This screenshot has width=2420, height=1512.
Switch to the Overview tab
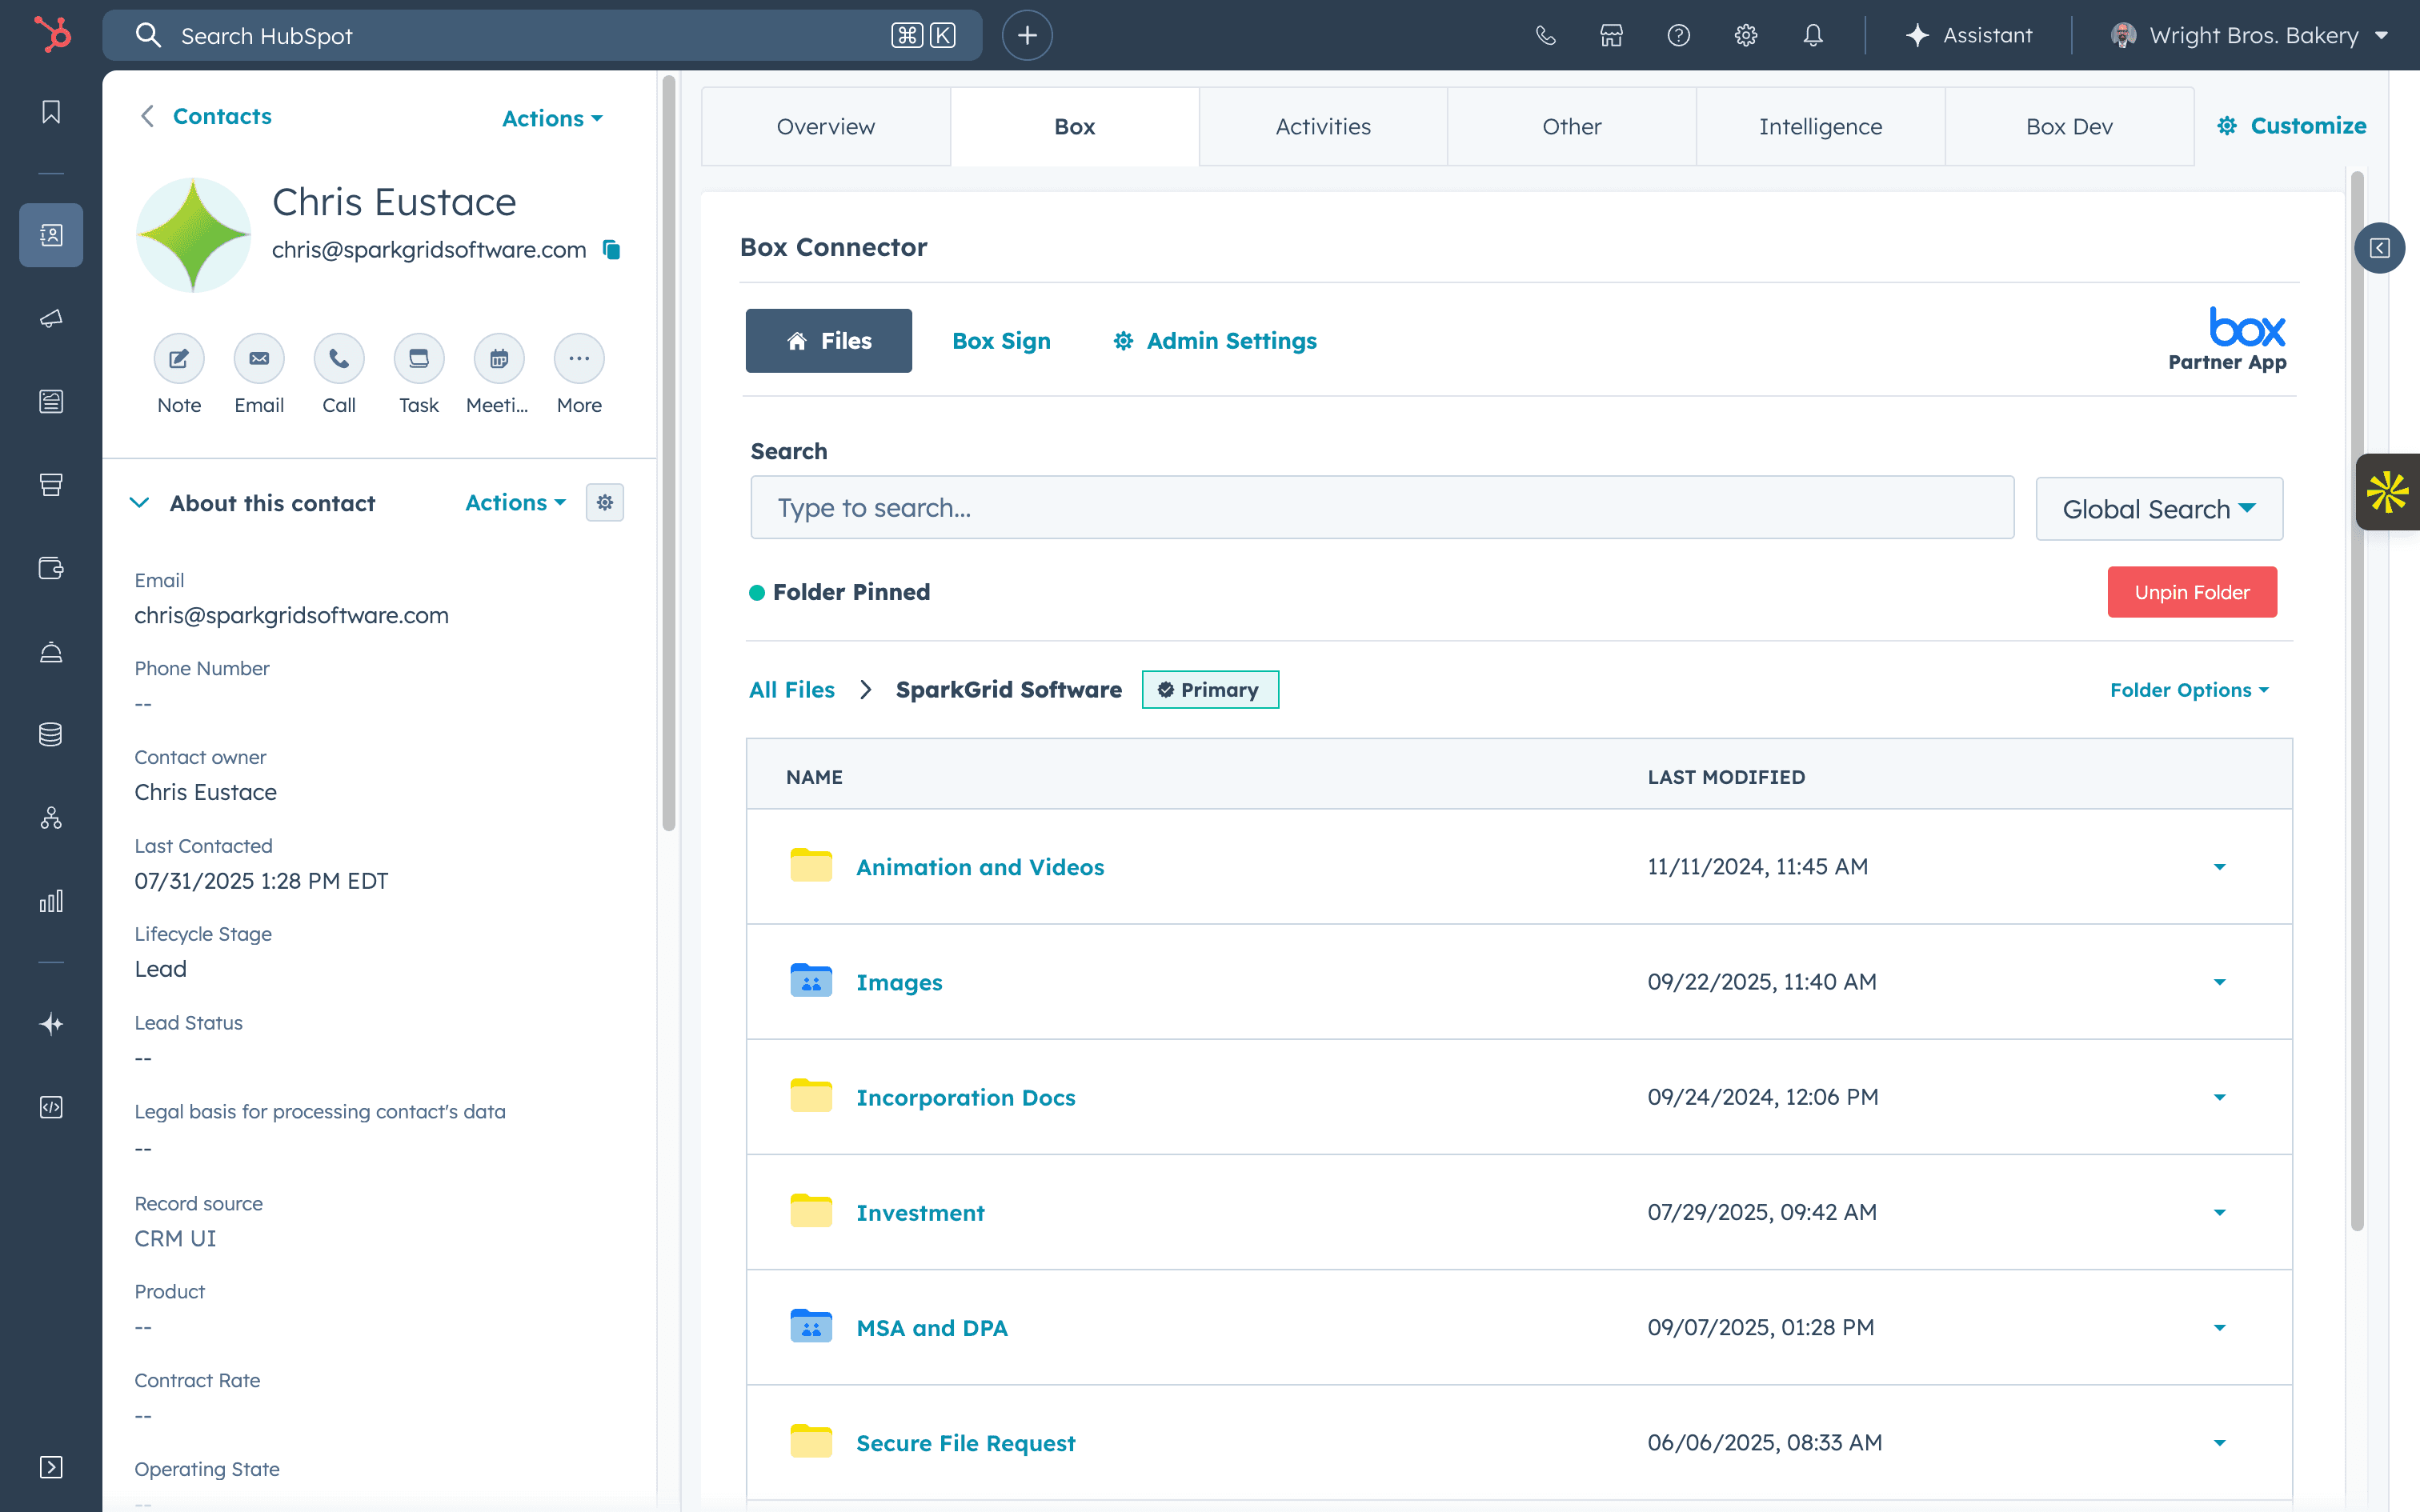coord(826,127)
